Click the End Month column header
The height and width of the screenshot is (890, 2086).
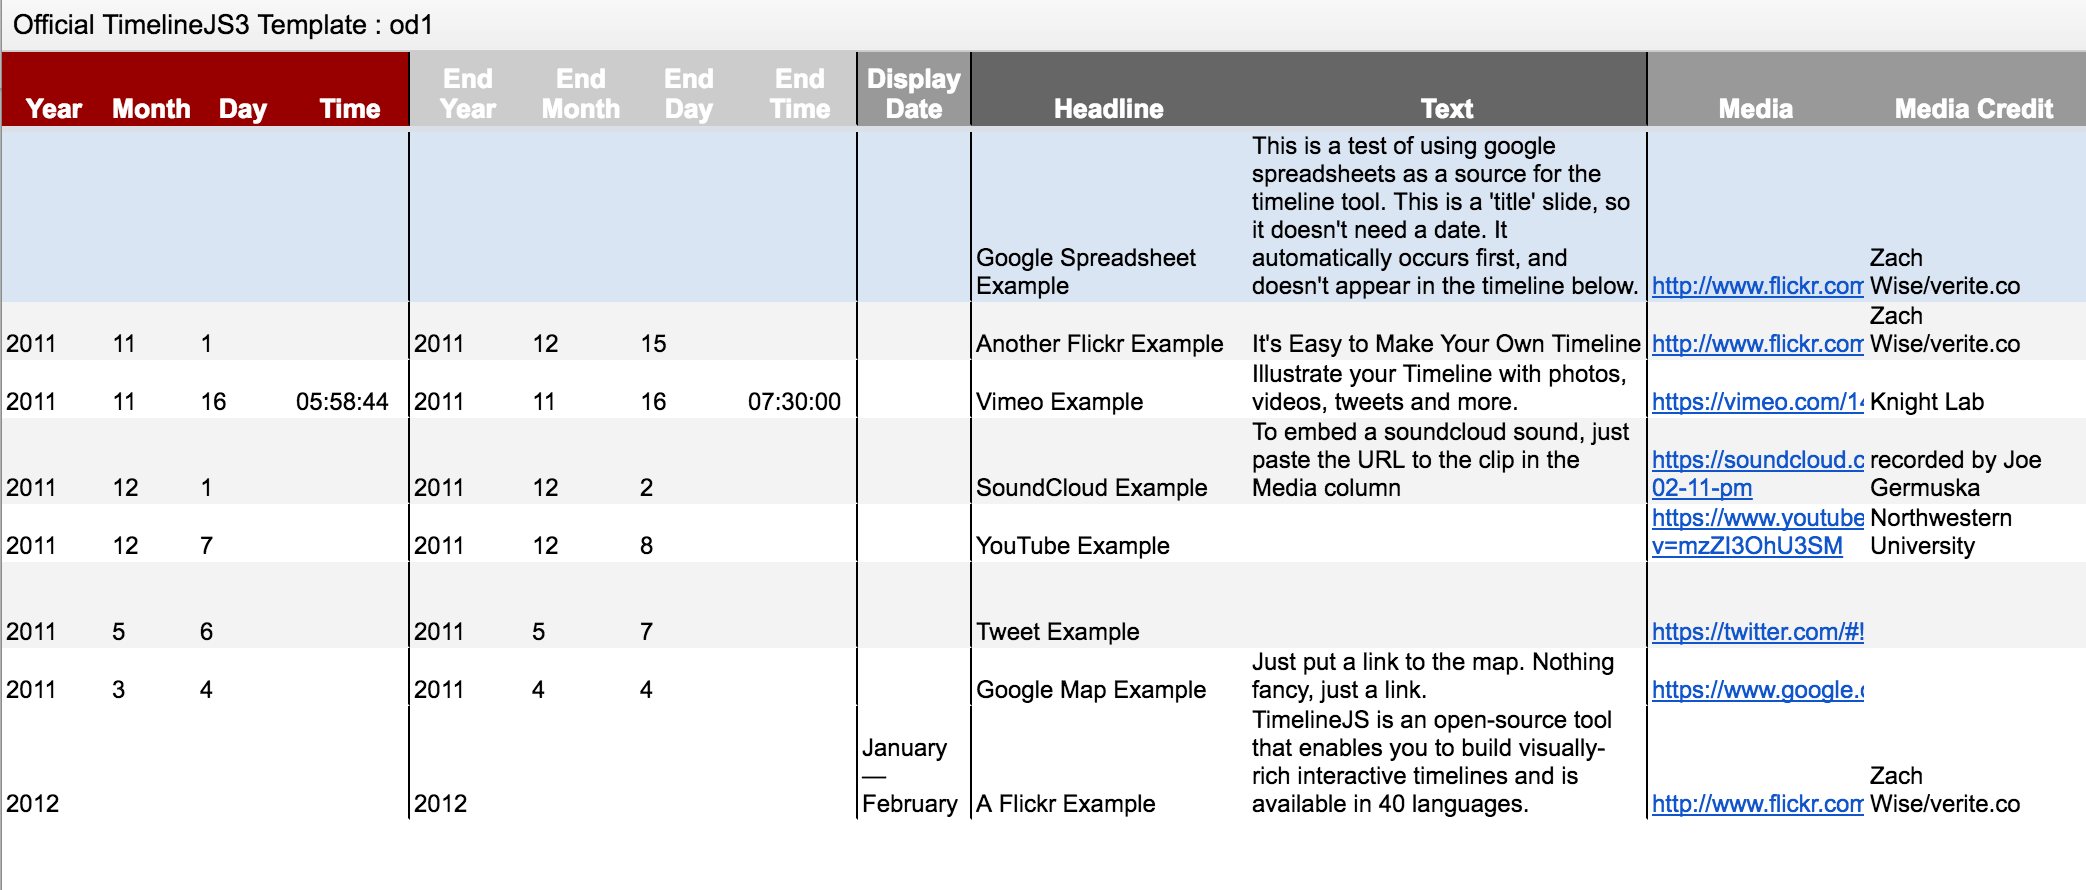click(x=581, y=93)
